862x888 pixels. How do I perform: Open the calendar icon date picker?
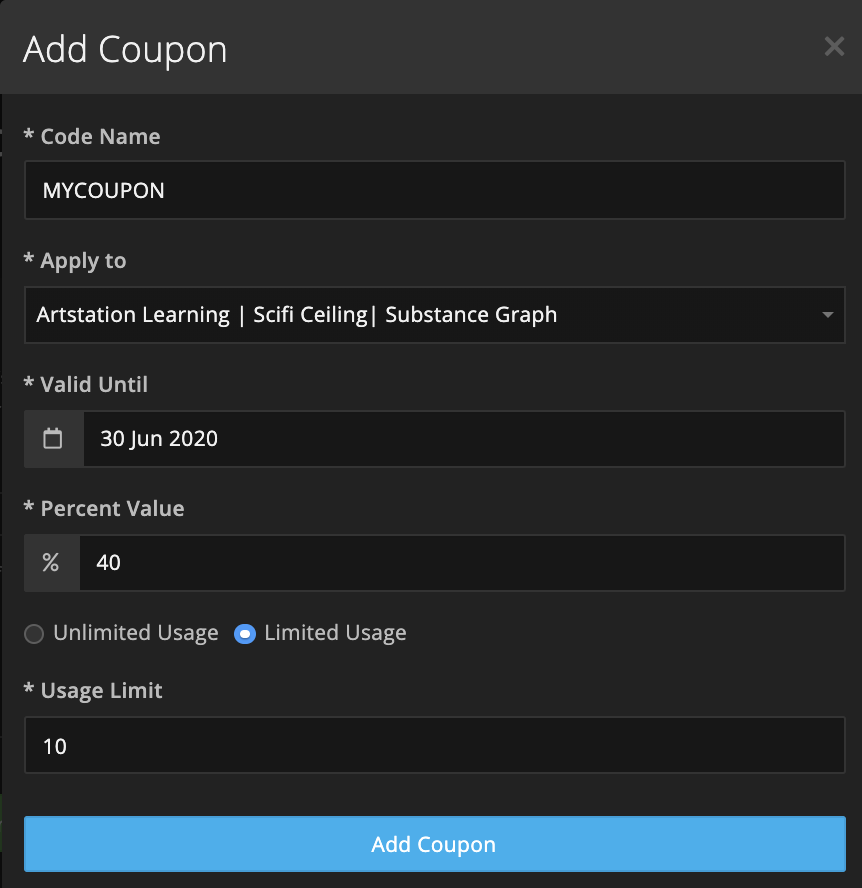pyautogui.click(x=53, y=439)
